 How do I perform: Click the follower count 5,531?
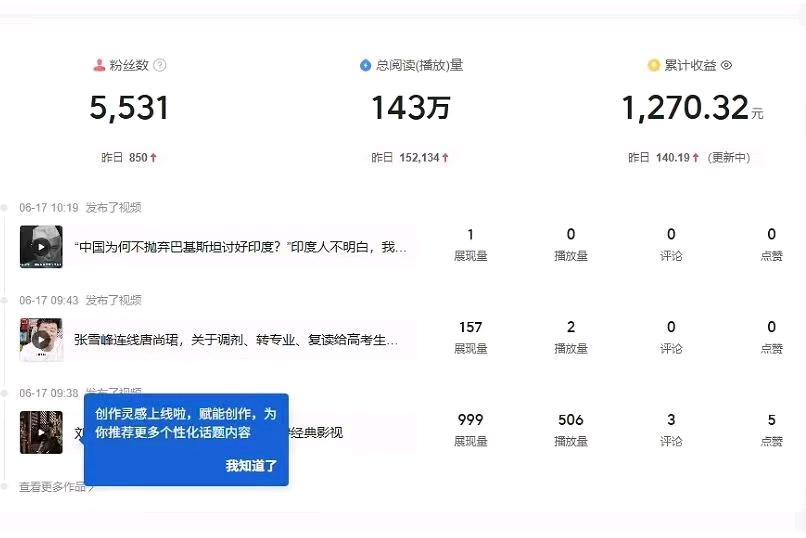pyautogui.click(x=129, y=108)
